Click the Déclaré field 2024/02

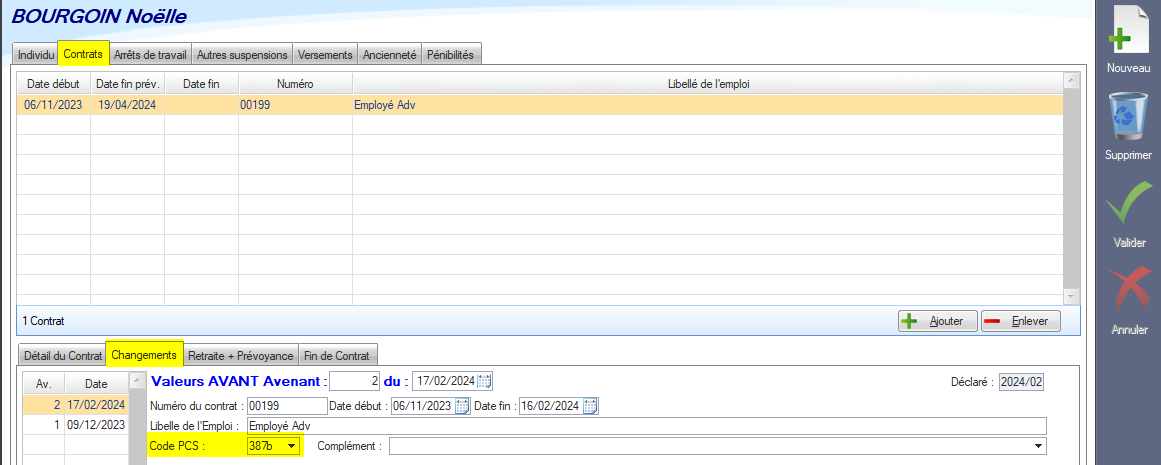click(1021, 382)
